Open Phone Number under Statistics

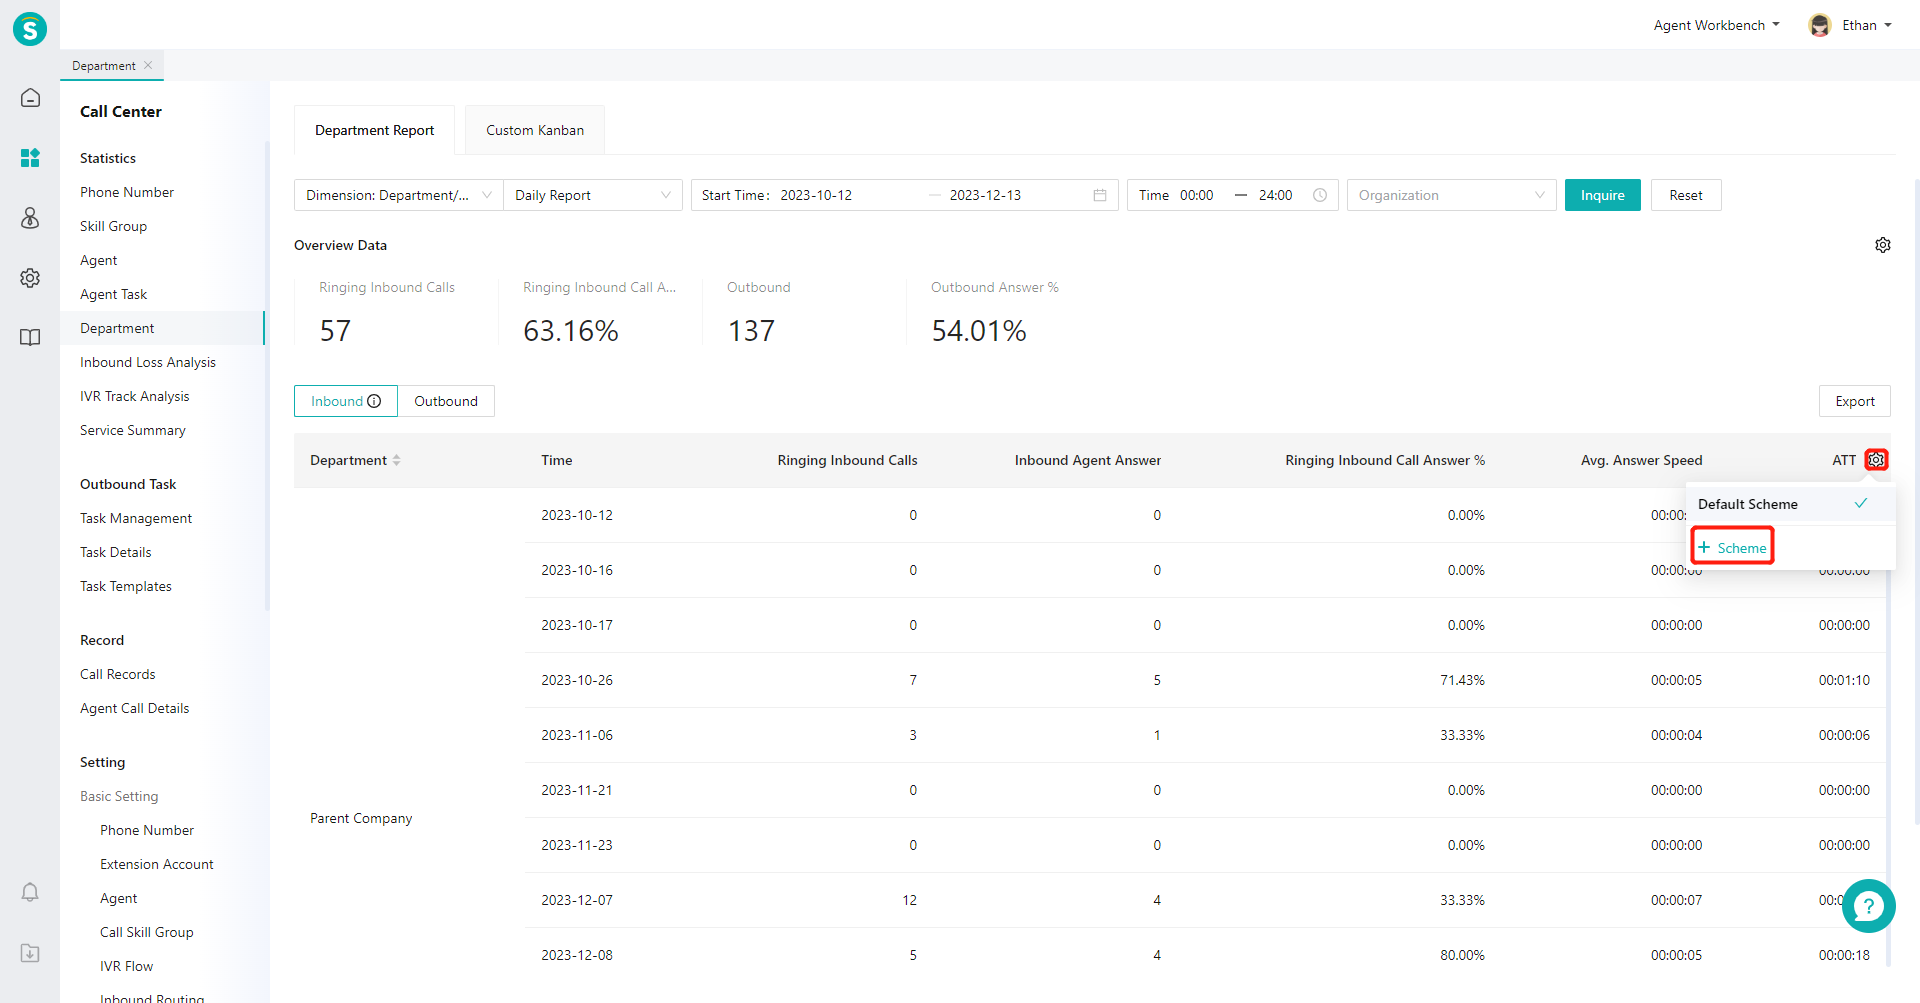click(127, 192)
